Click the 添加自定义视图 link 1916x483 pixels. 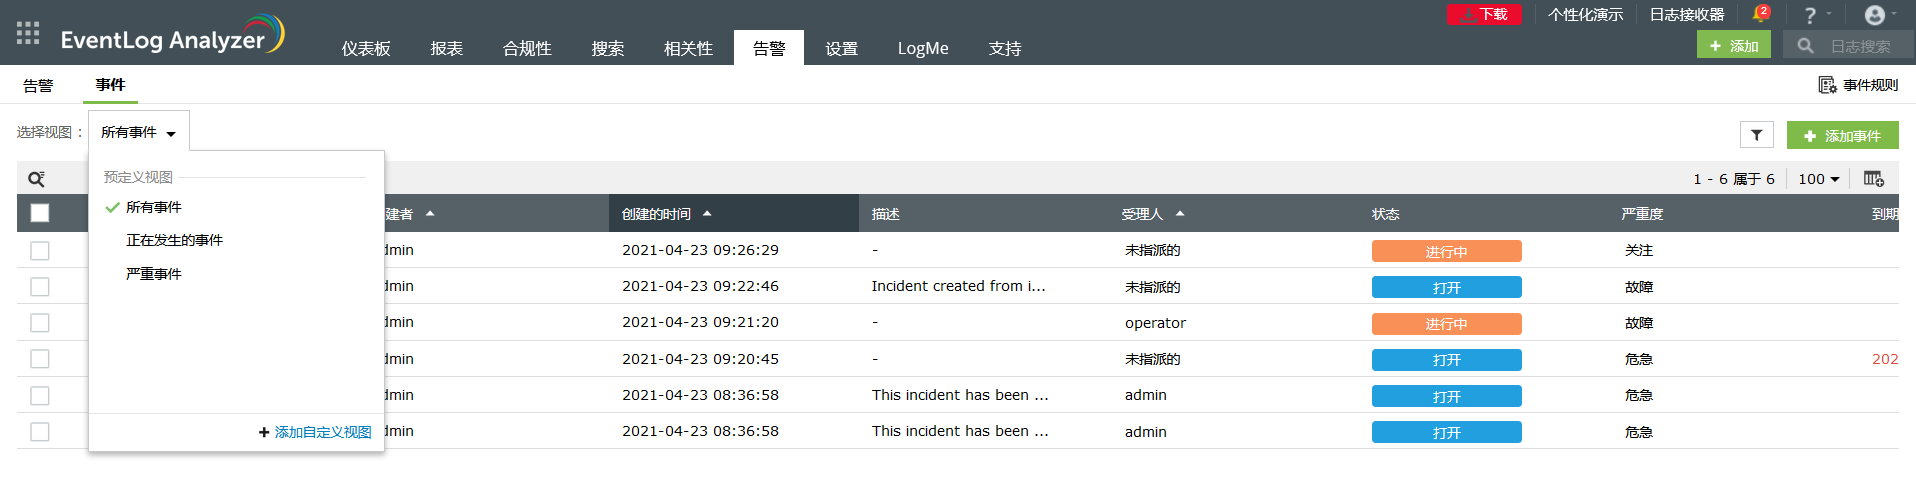click(x=315, y=432)
